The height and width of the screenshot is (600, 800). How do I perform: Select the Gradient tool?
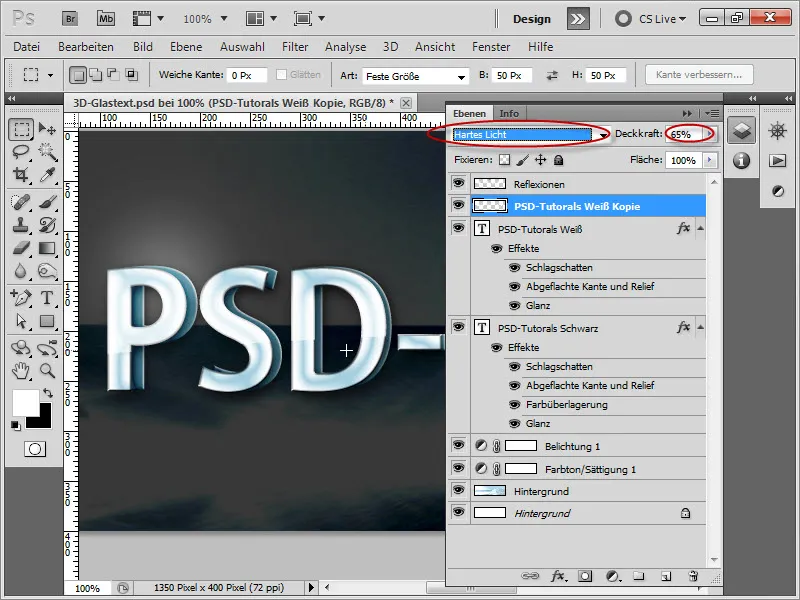pyautogui.click(x=47, y=248)
